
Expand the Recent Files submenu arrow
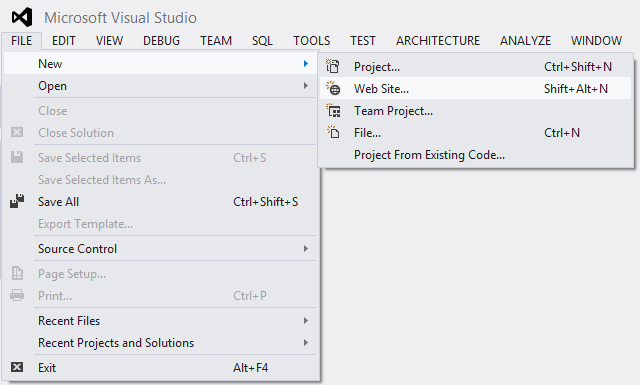click(x=306, y=320)
